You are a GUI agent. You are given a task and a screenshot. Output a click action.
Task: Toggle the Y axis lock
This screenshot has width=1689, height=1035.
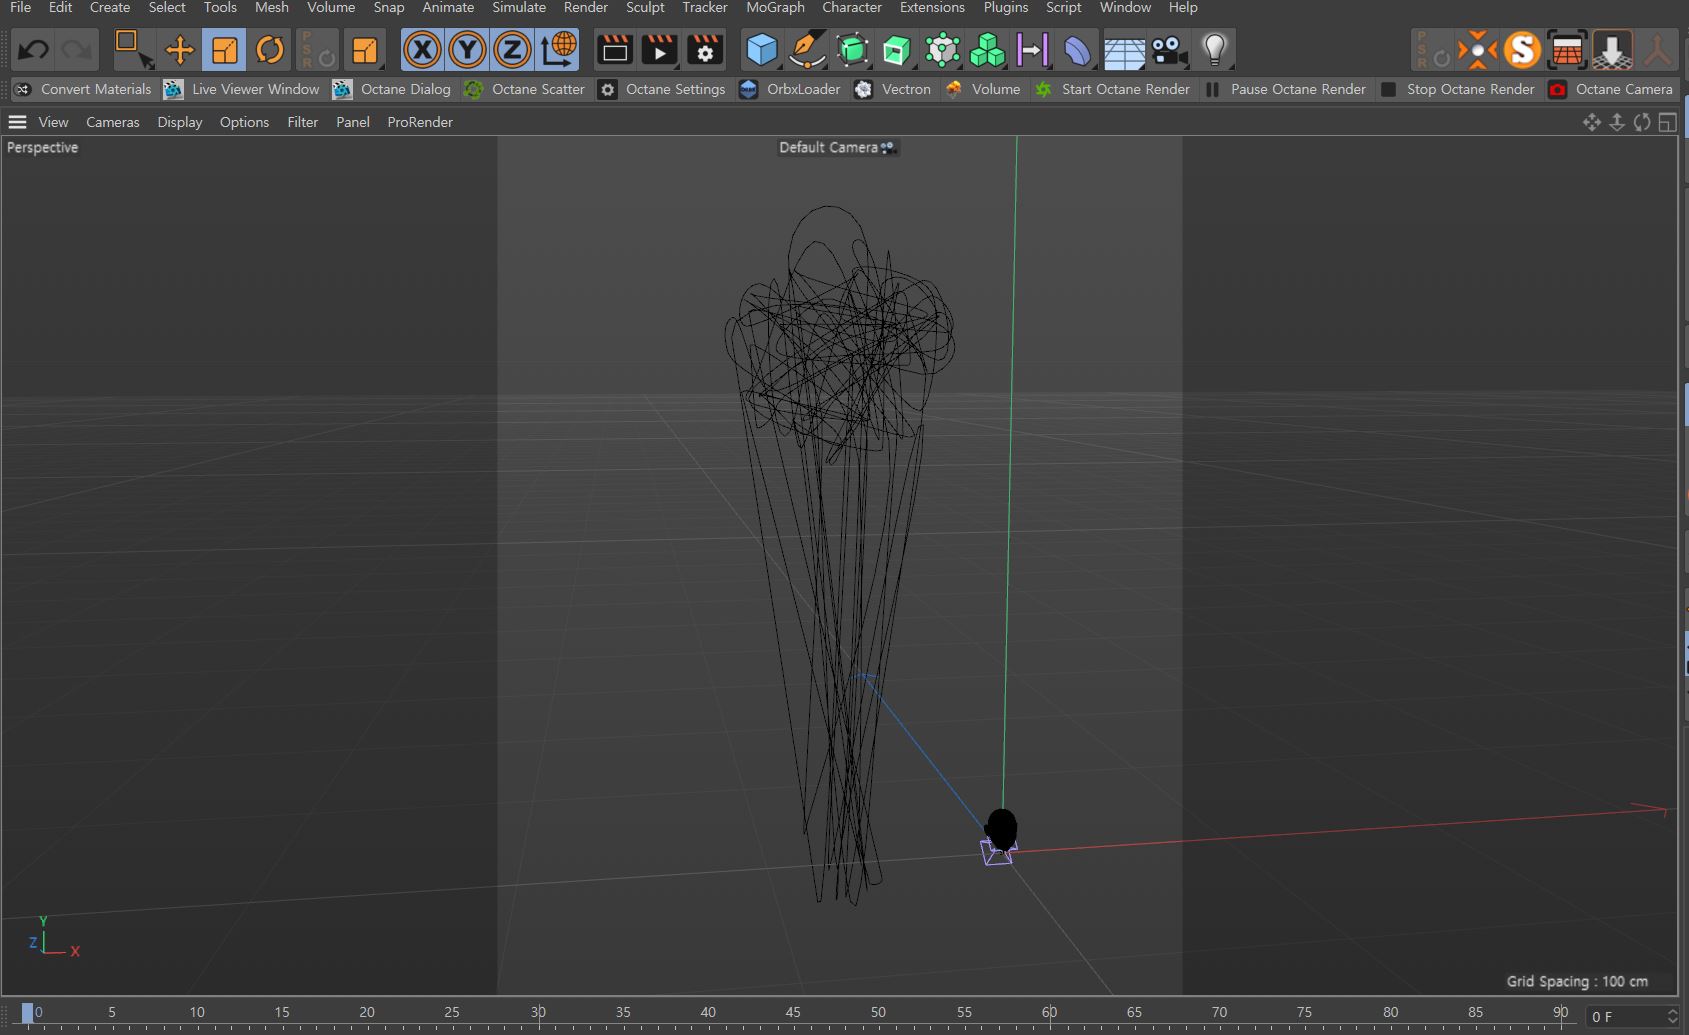click(x=467, y=50)
